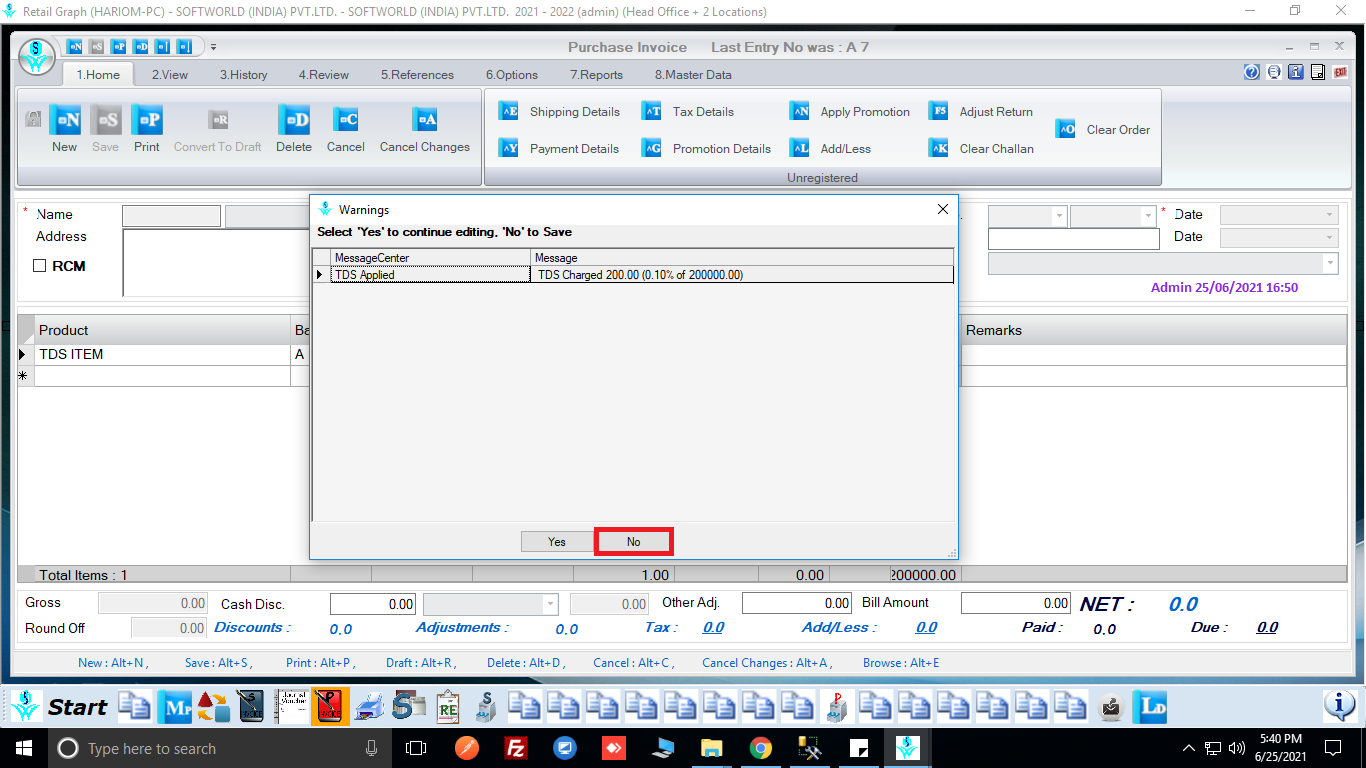Click Yes to continue editing
Screen dimensions: 1366x768
[557, 542]
